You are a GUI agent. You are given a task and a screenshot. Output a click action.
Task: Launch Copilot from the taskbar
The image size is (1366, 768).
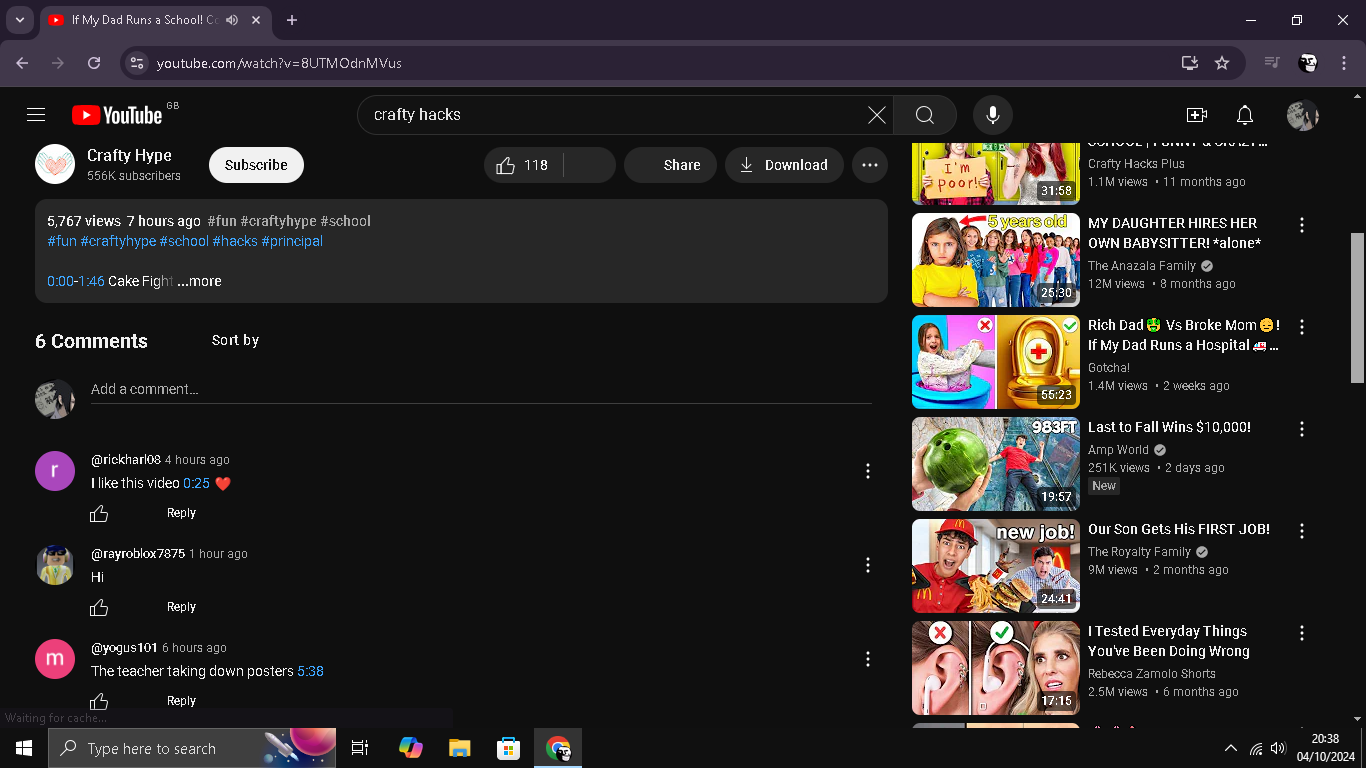point(410,748)
